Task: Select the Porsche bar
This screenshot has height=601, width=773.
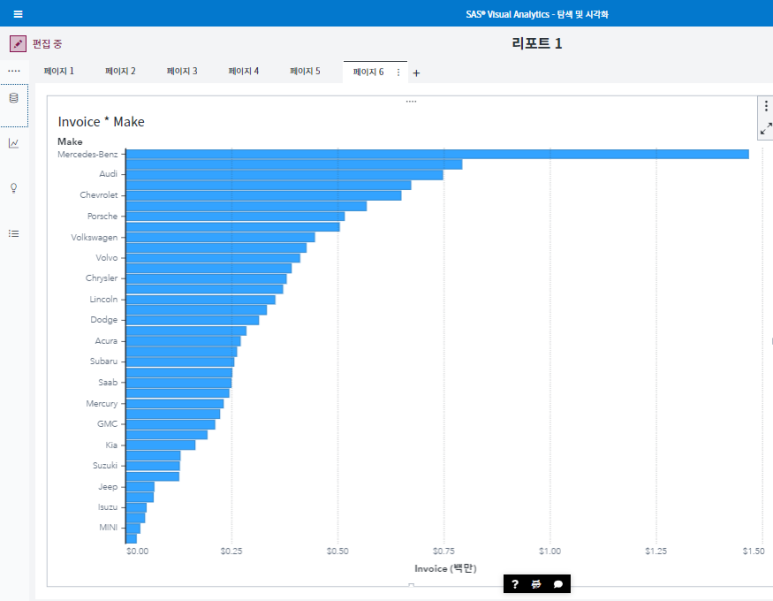Action: (x=235, y=216)
